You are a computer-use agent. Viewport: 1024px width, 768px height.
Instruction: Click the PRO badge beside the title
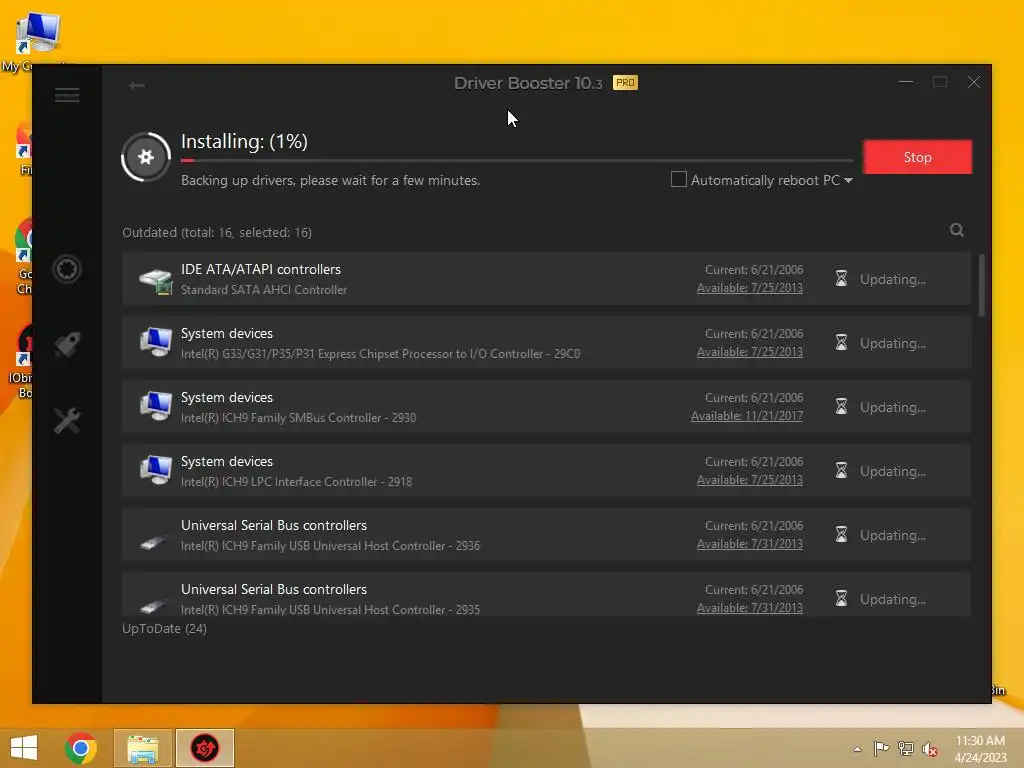pyautogui.click(x=625, y=83)
